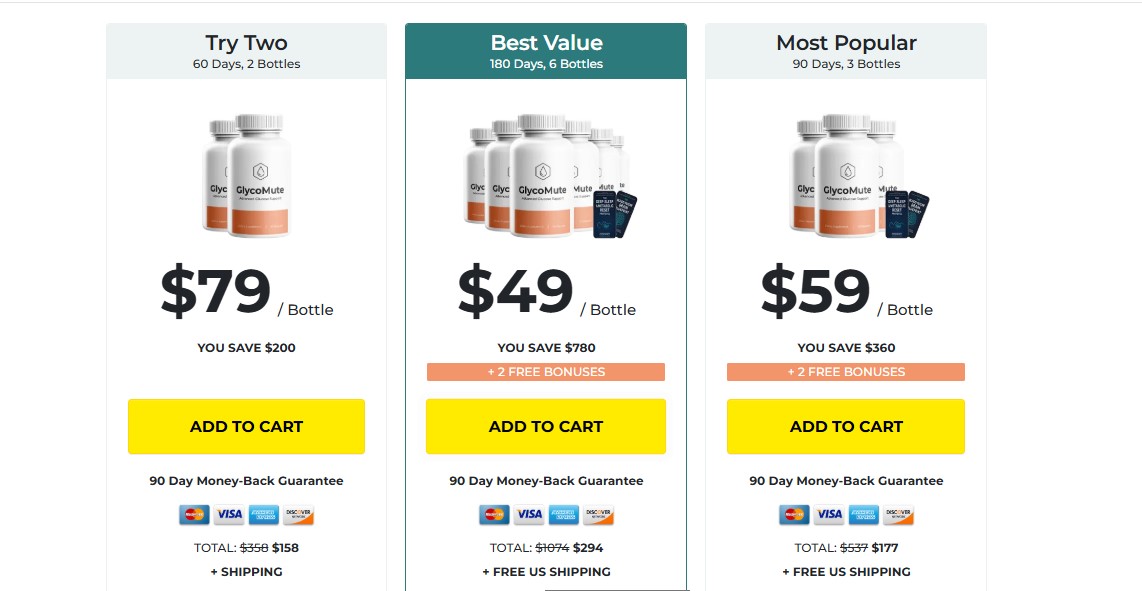The height and width of the screenshot is (591, 1142).
Task: Select the two-bottle product image
Action: pos(248,175)
